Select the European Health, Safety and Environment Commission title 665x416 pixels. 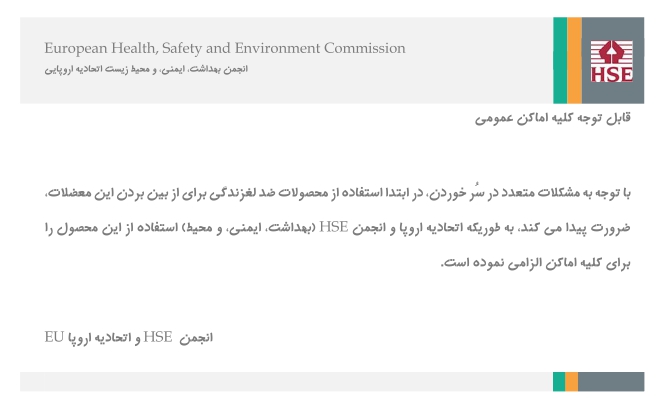click(225, 48)
